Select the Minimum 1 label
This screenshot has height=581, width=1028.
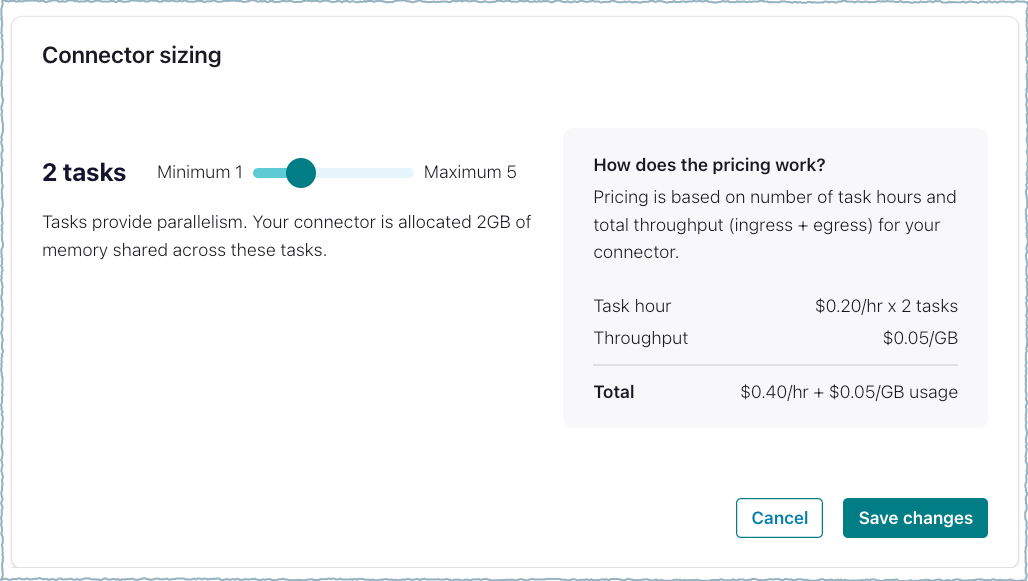click(x=199, y=172)
